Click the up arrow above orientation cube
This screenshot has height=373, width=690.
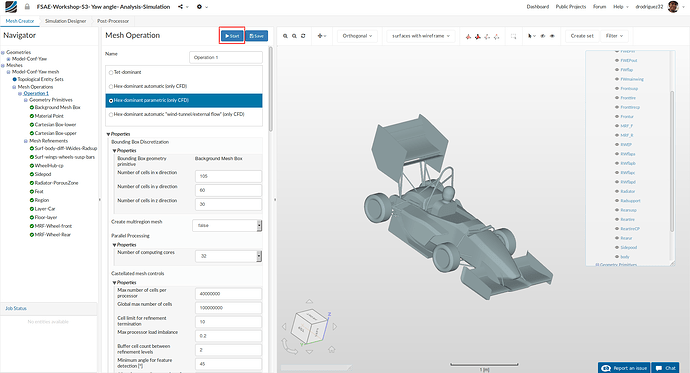click(x=309, y=302)
